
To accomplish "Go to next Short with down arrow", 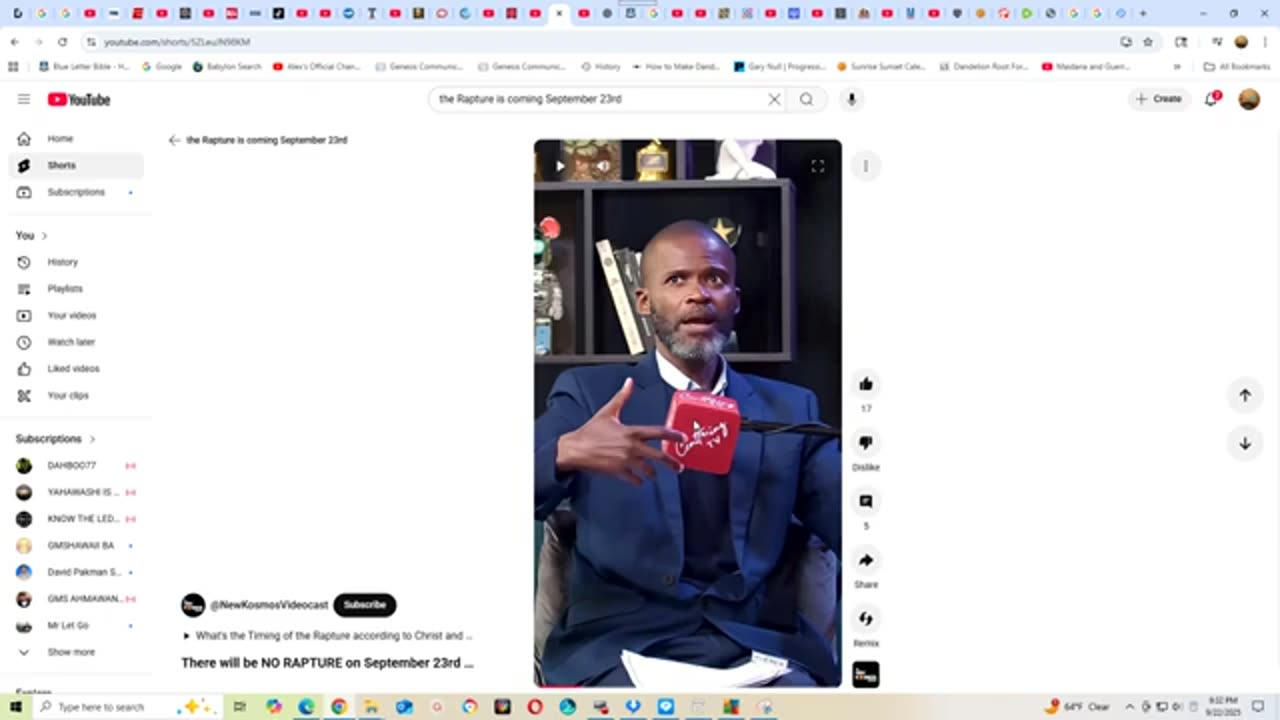I will (x=1245, y=443).
